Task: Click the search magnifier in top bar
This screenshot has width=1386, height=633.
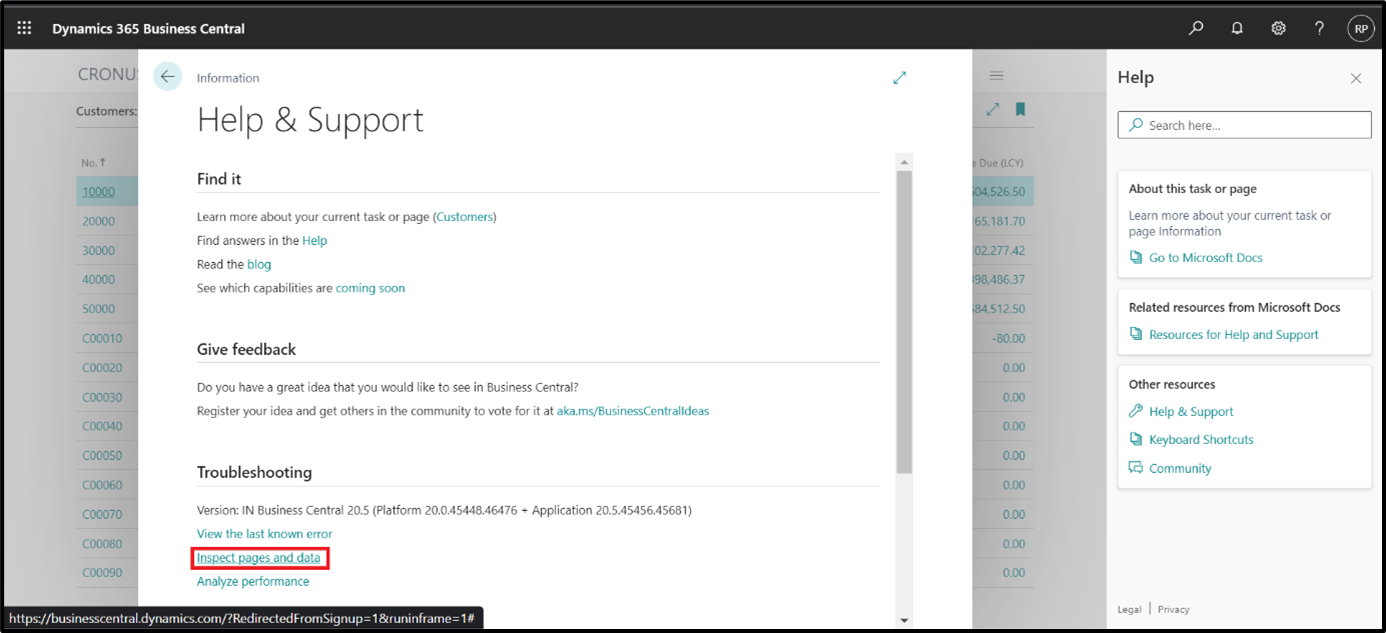Action: tap(1196, 29)
